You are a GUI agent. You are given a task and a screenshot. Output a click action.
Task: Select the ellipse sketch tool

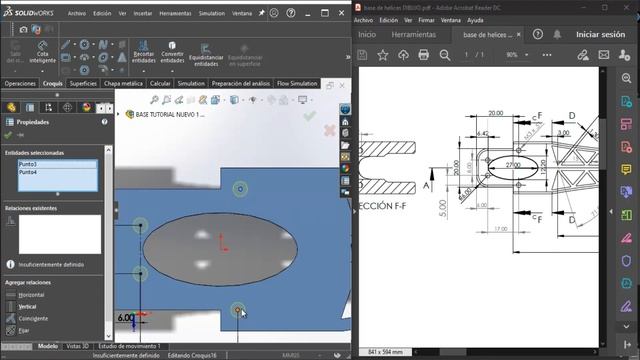(x=103, y=58)
